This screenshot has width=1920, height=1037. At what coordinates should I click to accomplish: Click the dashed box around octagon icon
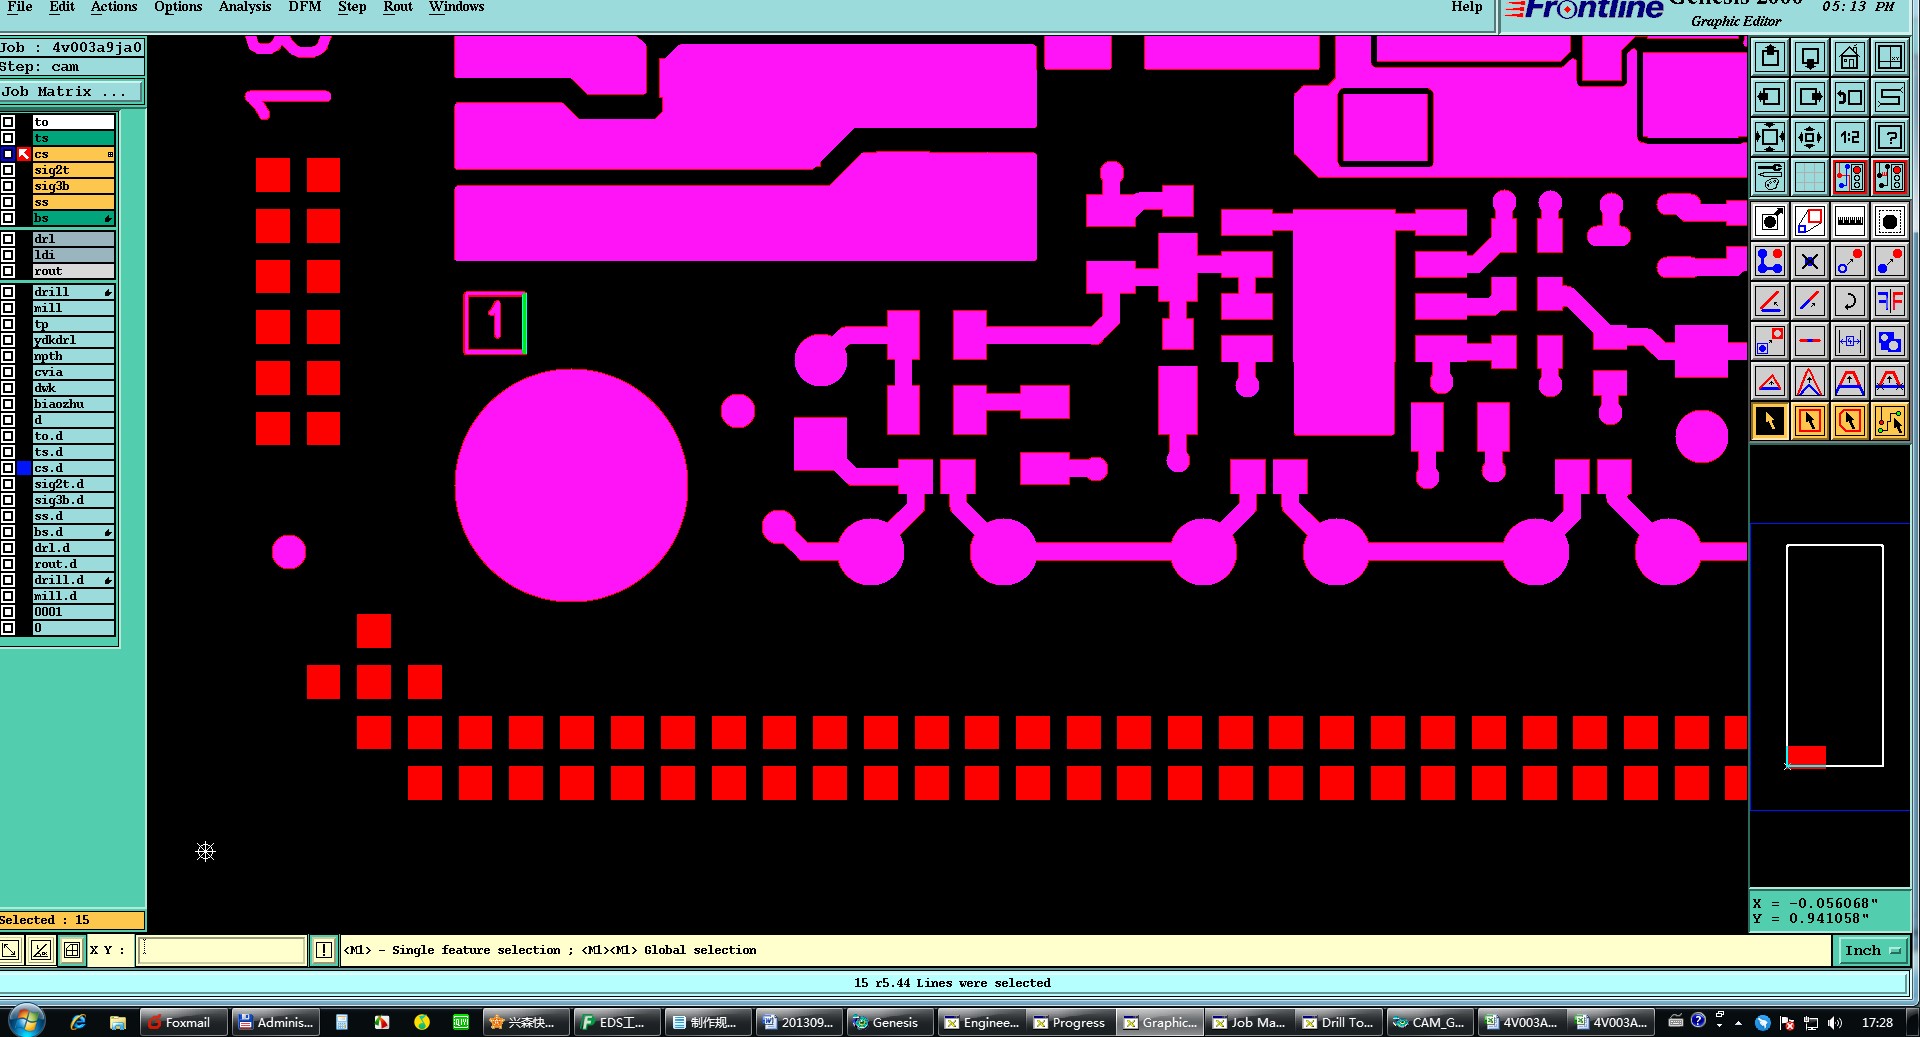click(1890, 221)
